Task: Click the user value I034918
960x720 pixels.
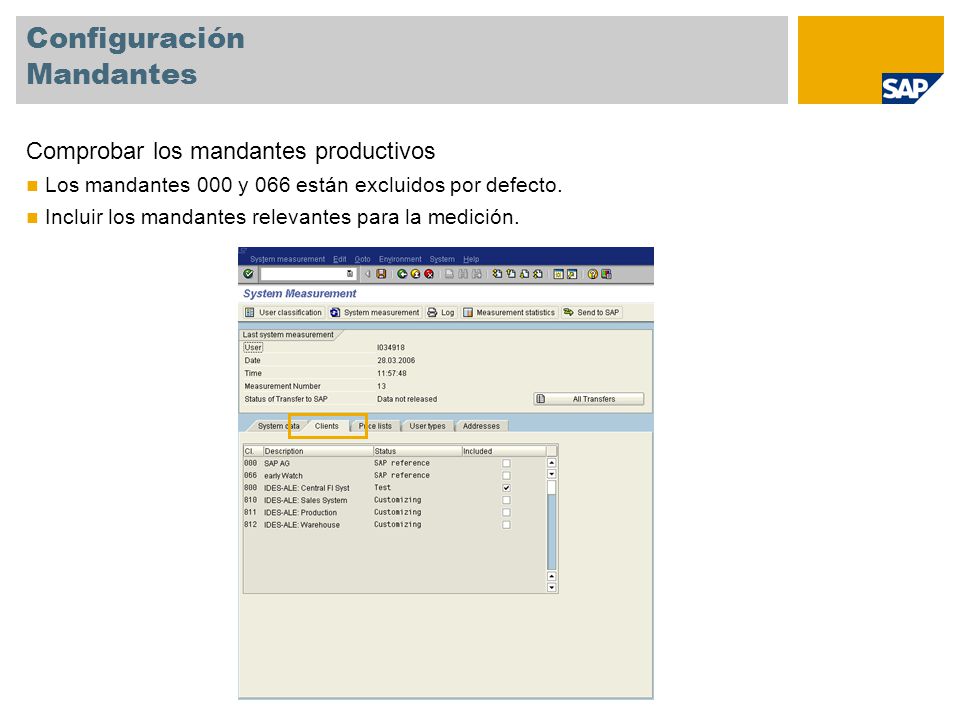Action: coord(391,348)
